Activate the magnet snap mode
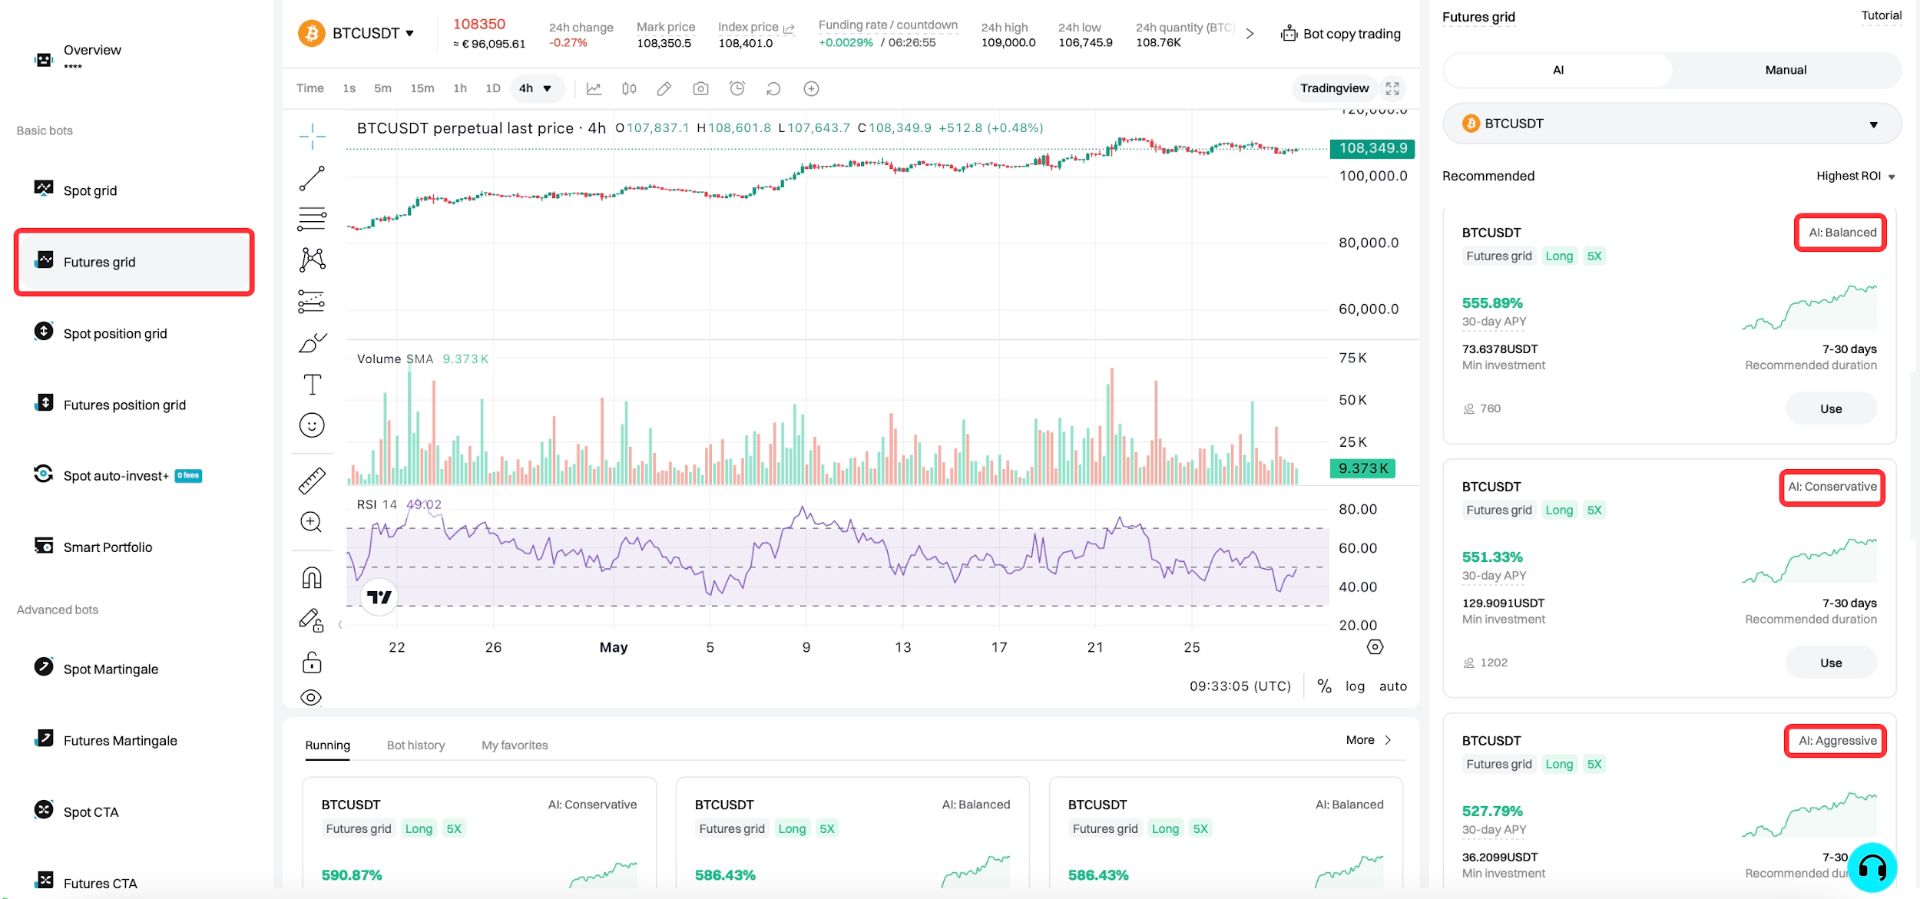This screenshot has height=899, width=1920. pos(312,578)
